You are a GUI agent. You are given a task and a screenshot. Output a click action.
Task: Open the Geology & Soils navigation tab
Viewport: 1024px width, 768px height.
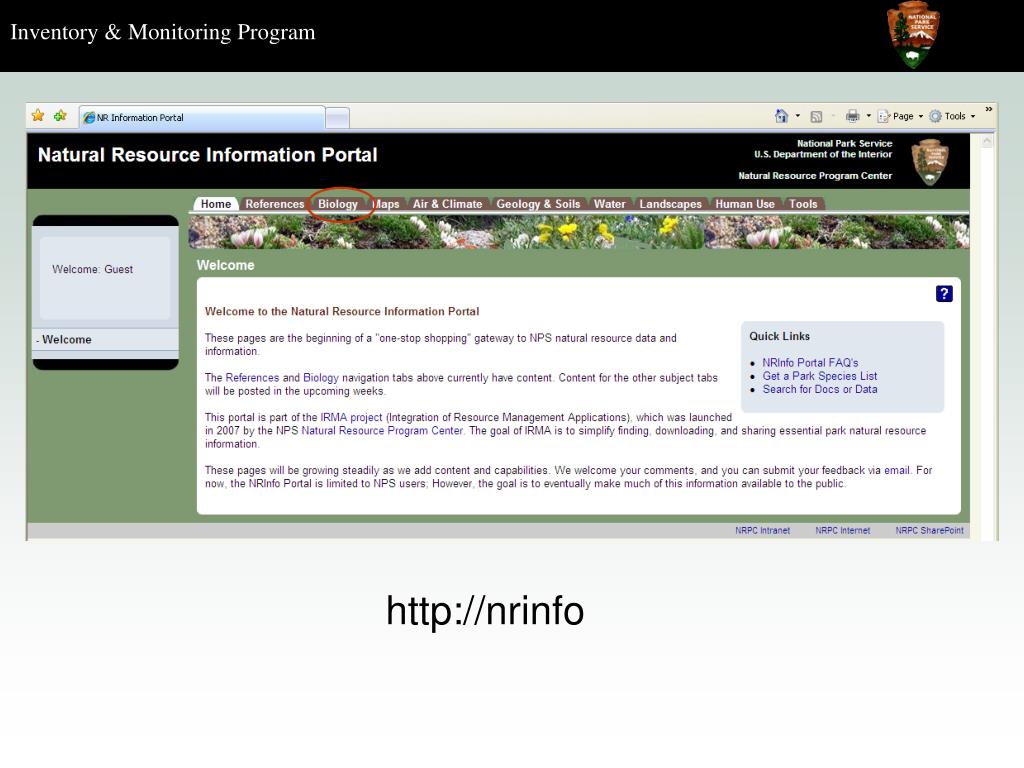(x=538, y=204)
